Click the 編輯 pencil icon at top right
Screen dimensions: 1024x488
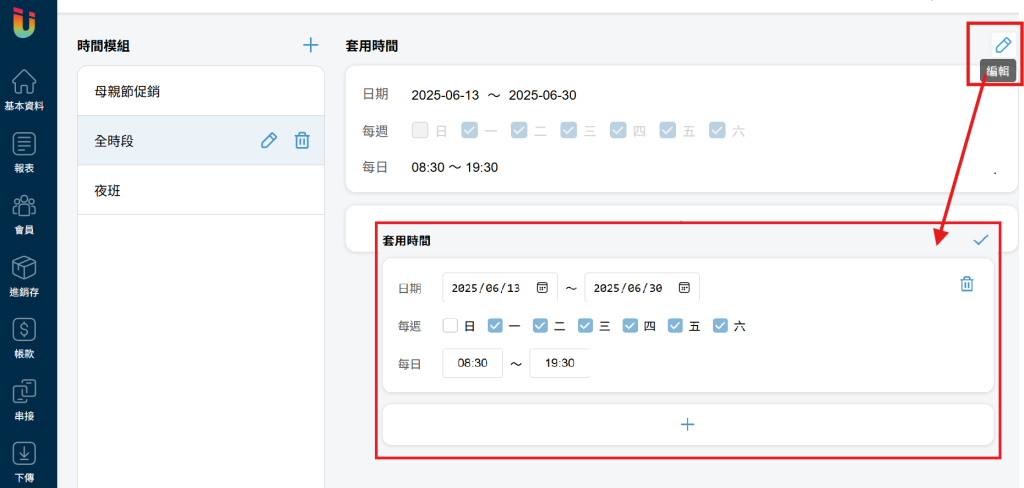click(1002, 45)
